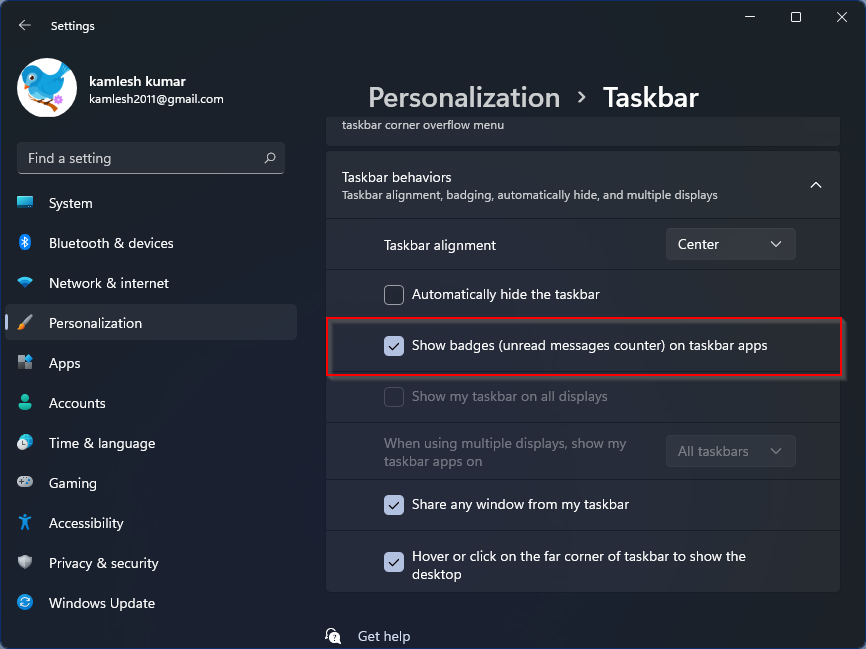
Task: Click the Accessibility figure icon
Action: 25,523
